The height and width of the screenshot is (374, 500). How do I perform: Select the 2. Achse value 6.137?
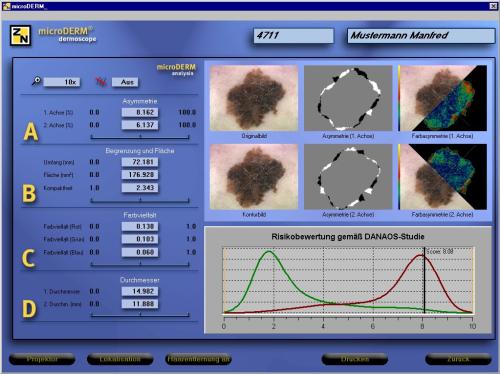click(140, 125)
